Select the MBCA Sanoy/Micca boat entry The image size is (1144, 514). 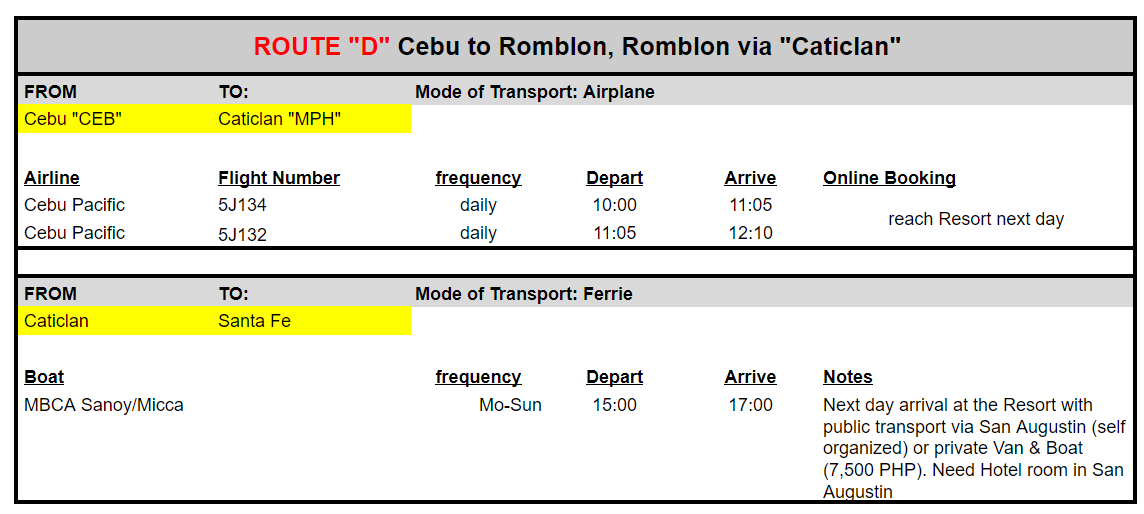(x=104, y=405)
